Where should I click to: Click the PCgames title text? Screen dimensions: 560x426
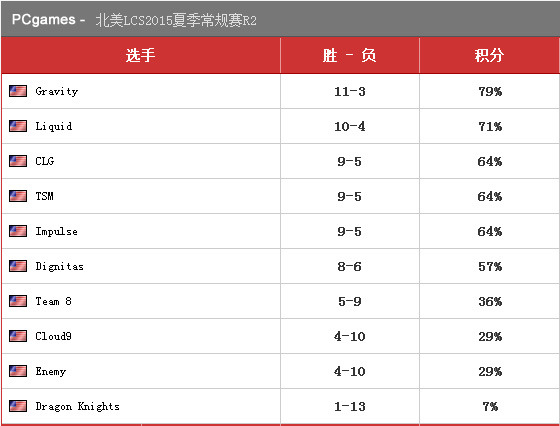coord(44,19)
